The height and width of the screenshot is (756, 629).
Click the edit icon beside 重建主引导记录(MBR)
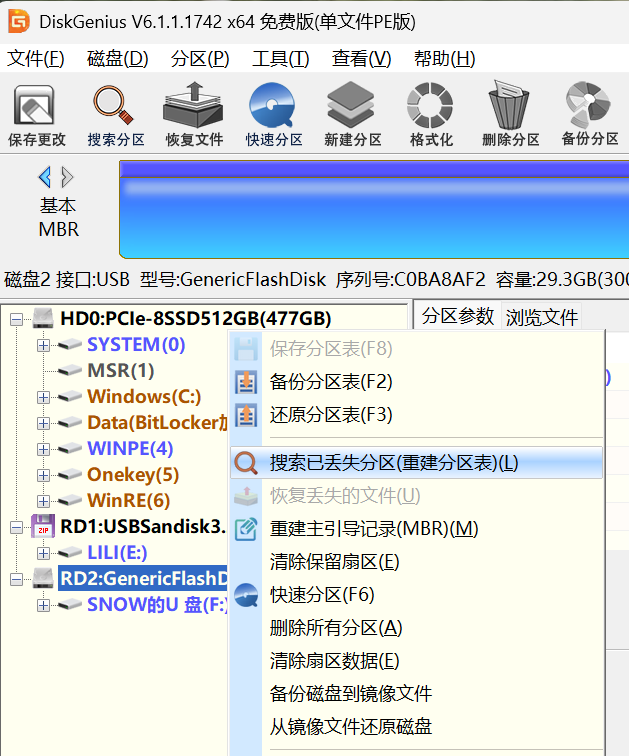tap(246, 528)
